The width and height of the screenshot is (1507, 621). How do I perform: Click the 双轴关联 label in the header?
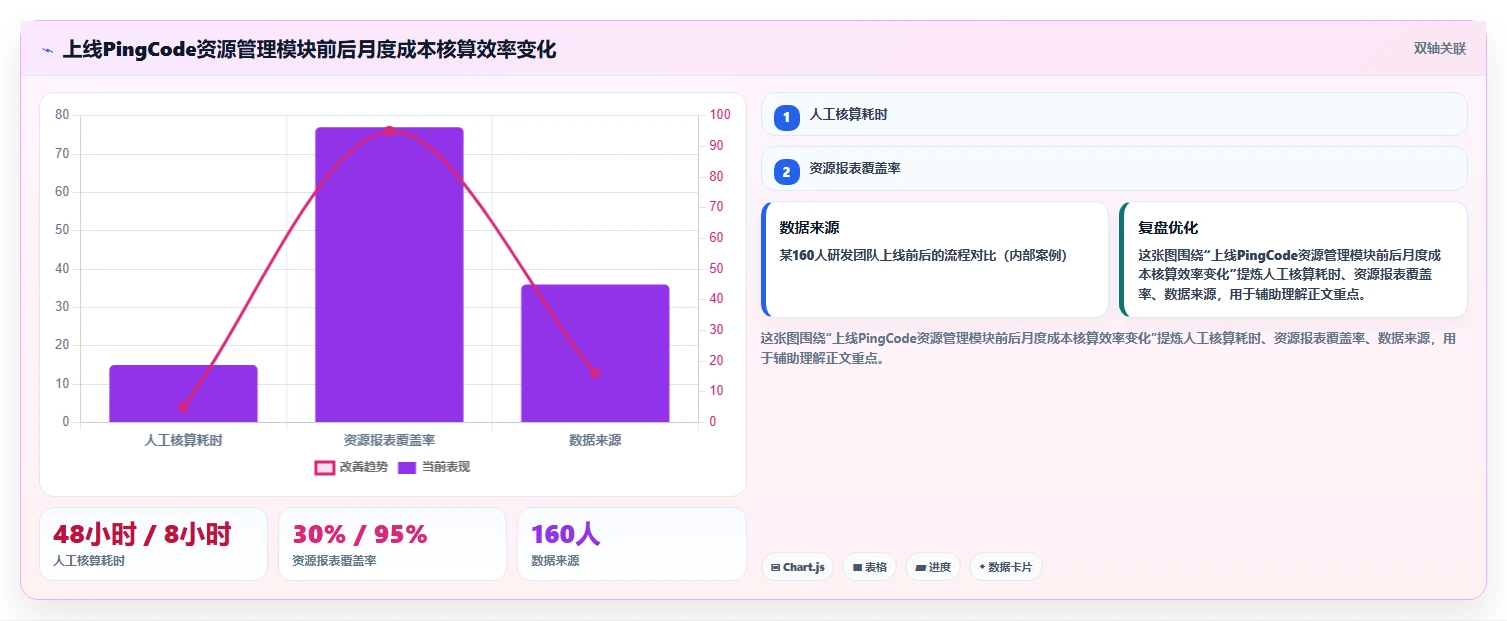pyautogui.click(x=1439, y=49)
